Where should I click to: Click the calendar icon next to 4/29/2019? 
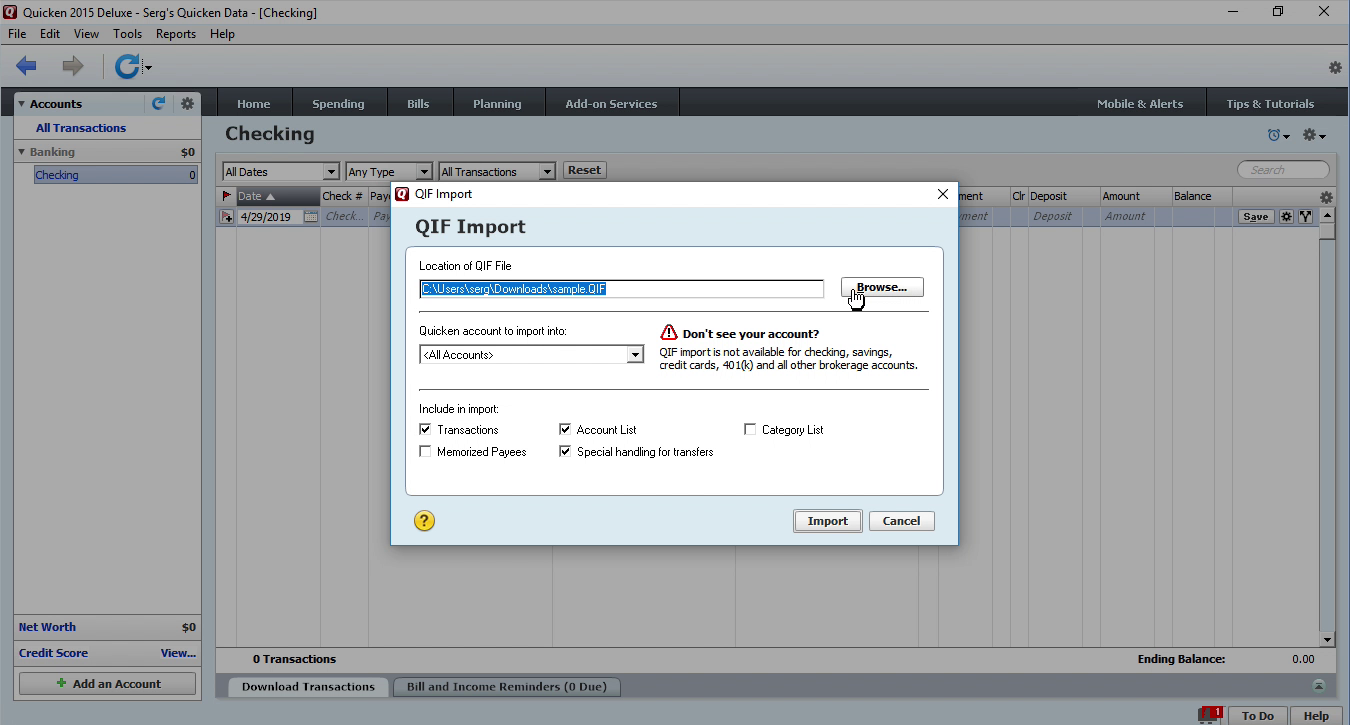point(311,216)
